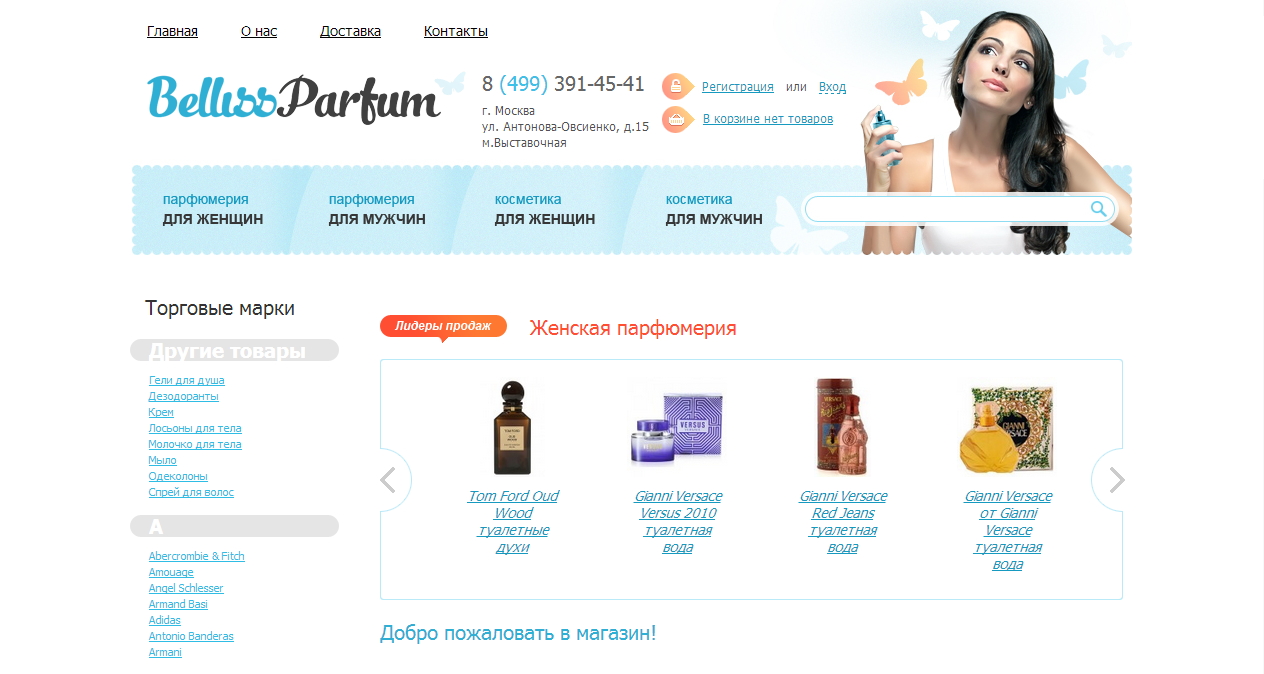
Task: Click the orange lock registration icon
Action: [x=677, y=86]
